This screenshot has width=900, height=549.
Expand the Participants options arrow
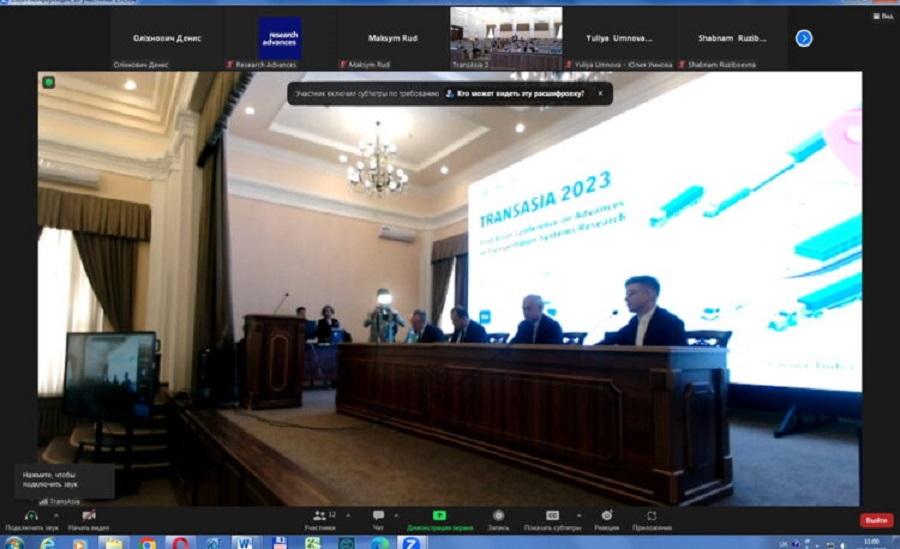point(348,515)
